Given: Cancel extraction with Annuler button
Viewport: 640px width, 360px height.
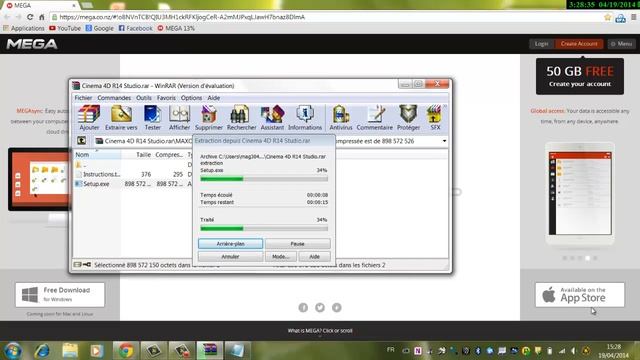Looking at the screenshot, I should pos(230,256).
